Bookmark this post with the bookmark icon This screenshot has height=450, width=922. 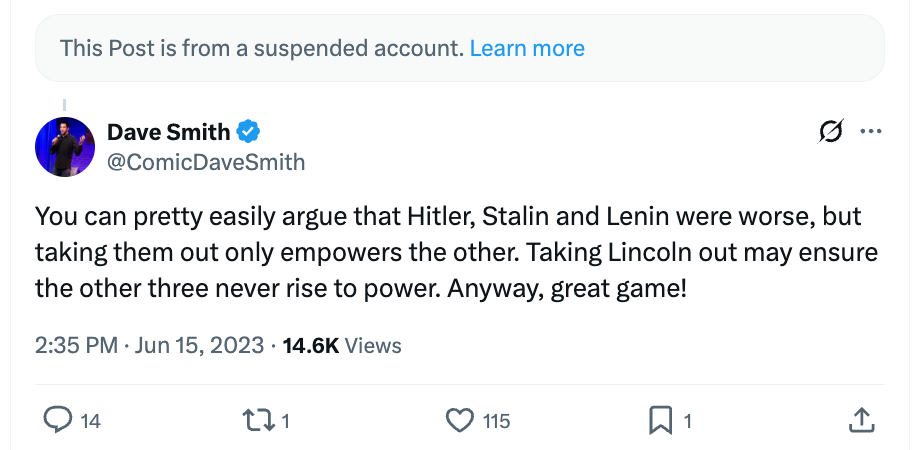click(660, 421)
